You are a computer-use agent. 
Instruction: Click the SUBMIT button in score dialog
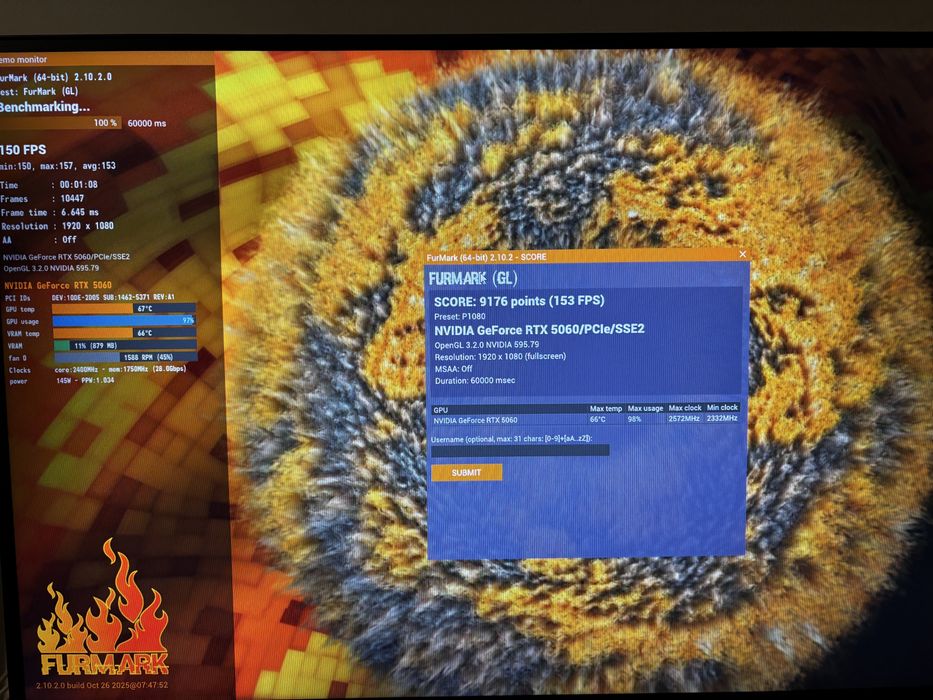coord(466,473)
